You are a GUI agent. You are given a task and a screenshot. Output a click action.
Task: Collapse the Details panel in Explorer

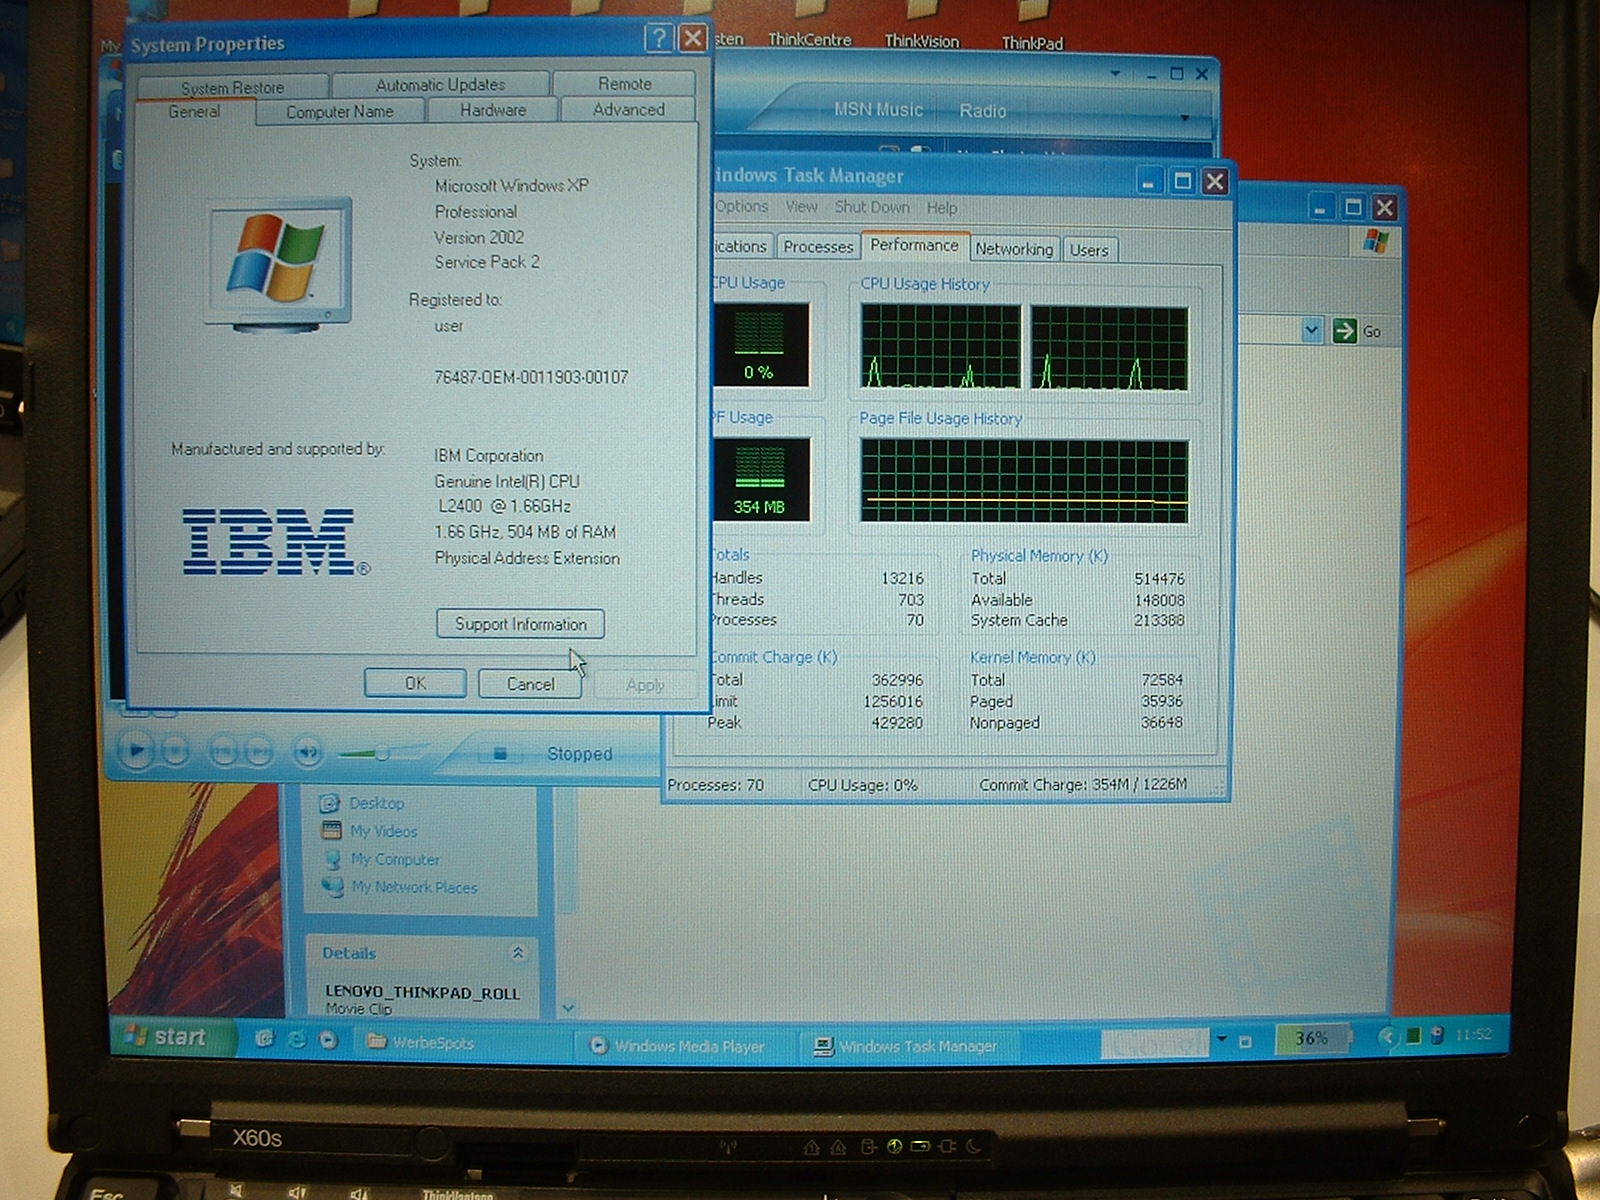(x=518, y=953)
